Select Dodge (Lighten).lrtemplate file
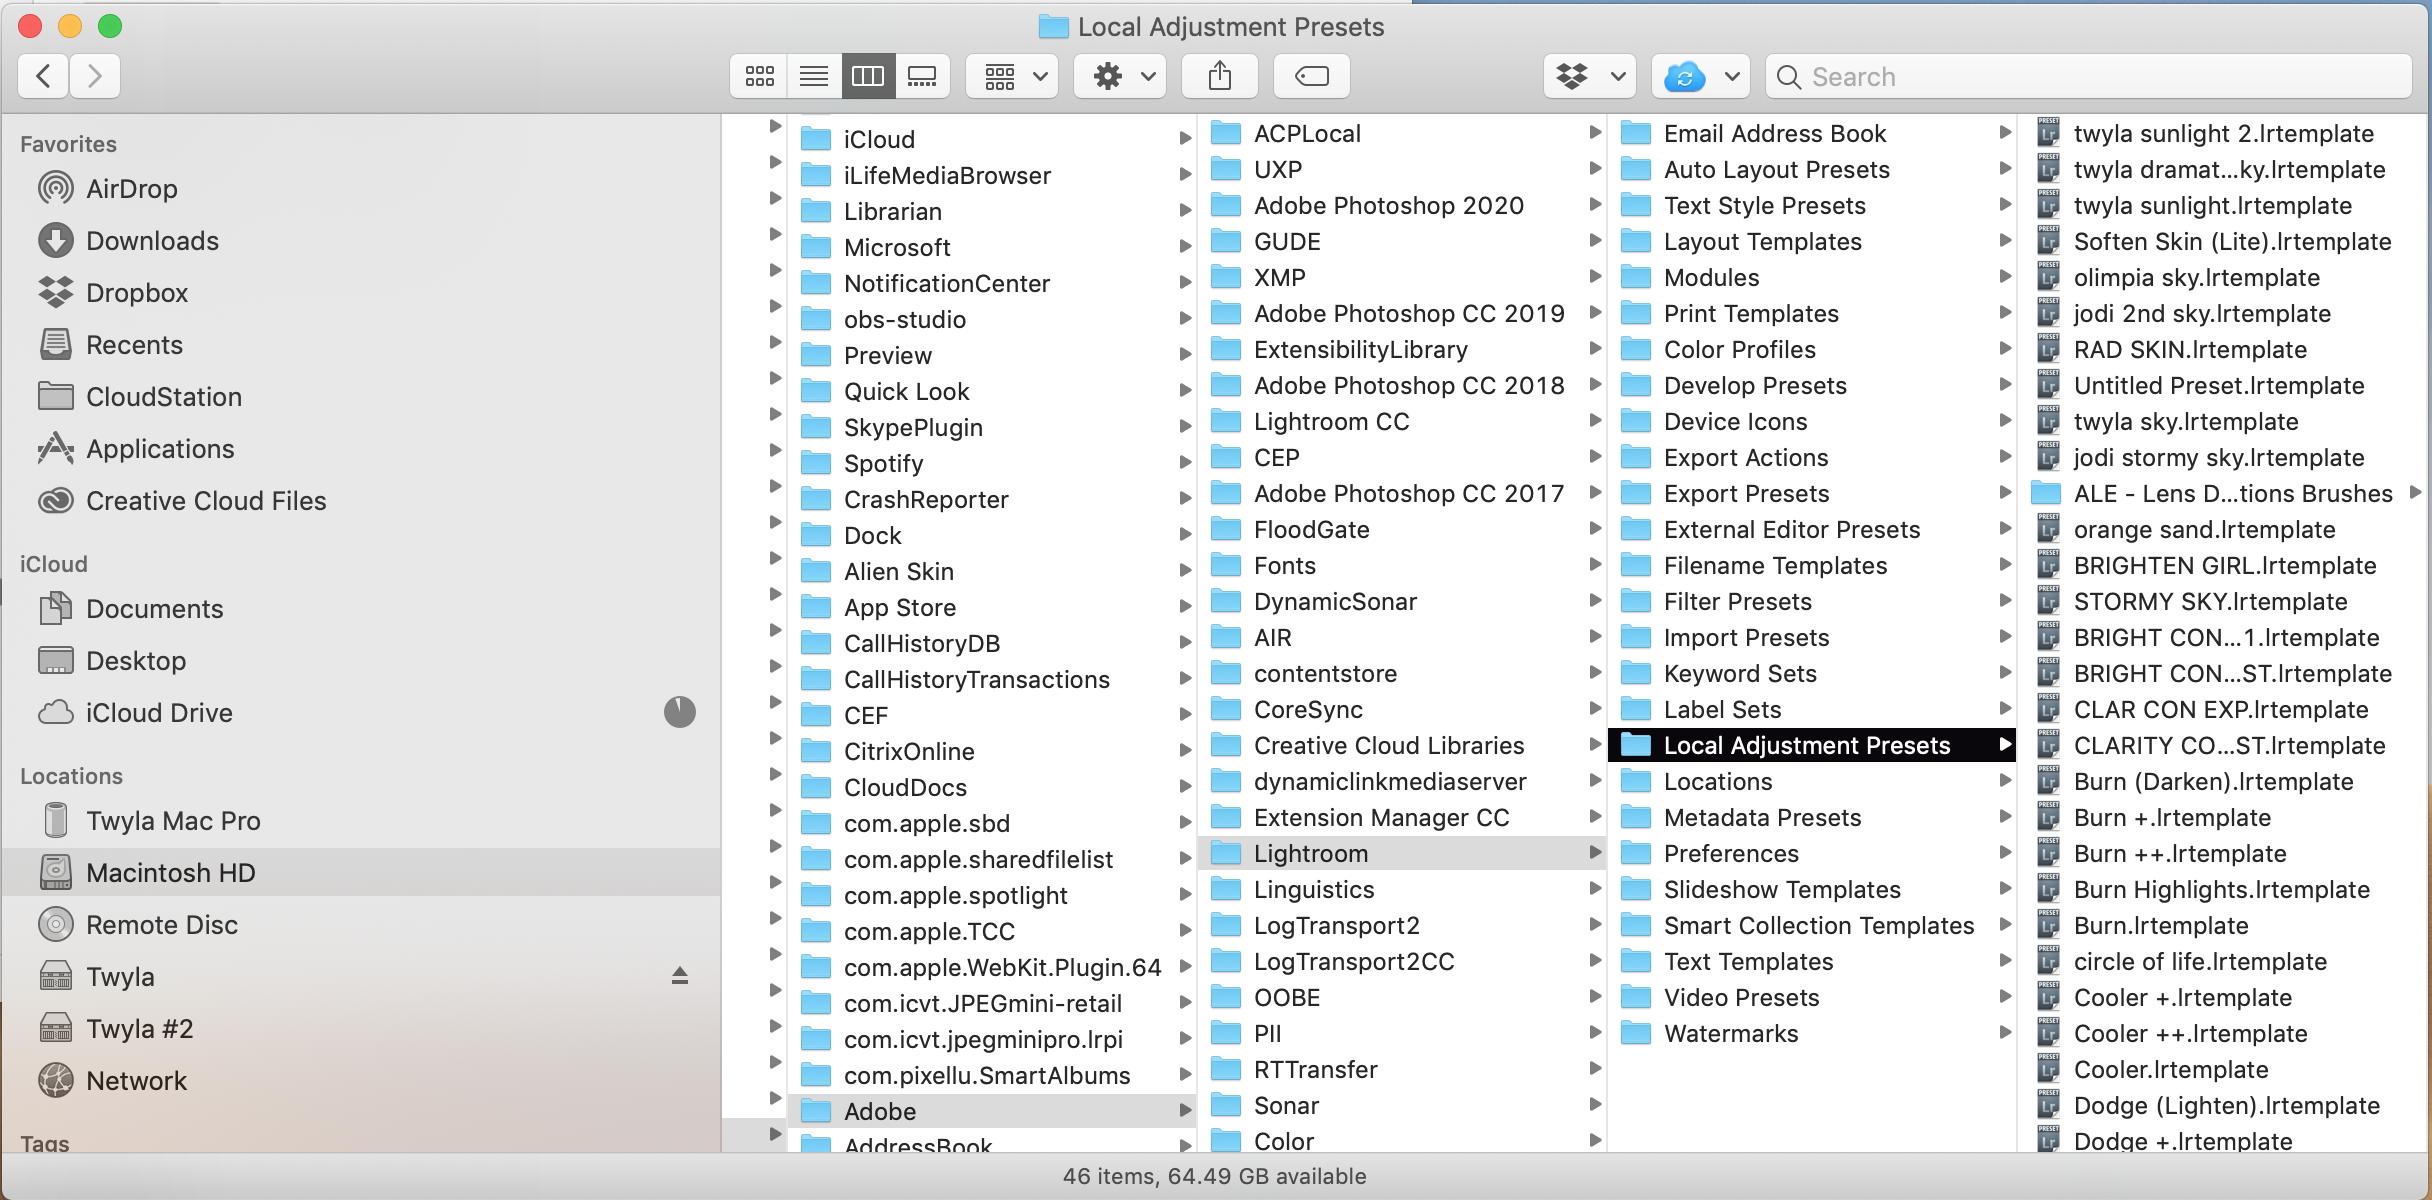The height and width of the screenshot is (1200, 2432). 2226,1105
